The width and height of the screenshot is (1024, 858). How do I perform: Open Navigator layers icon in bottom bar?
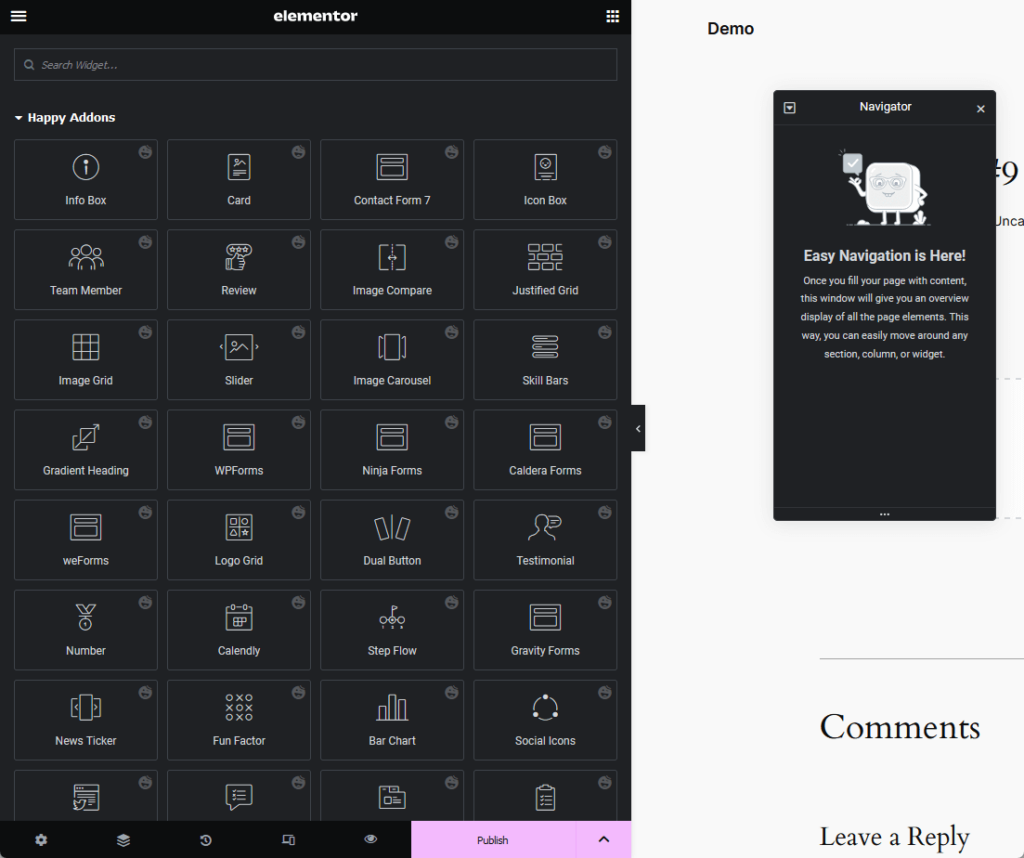pos(123,840)
